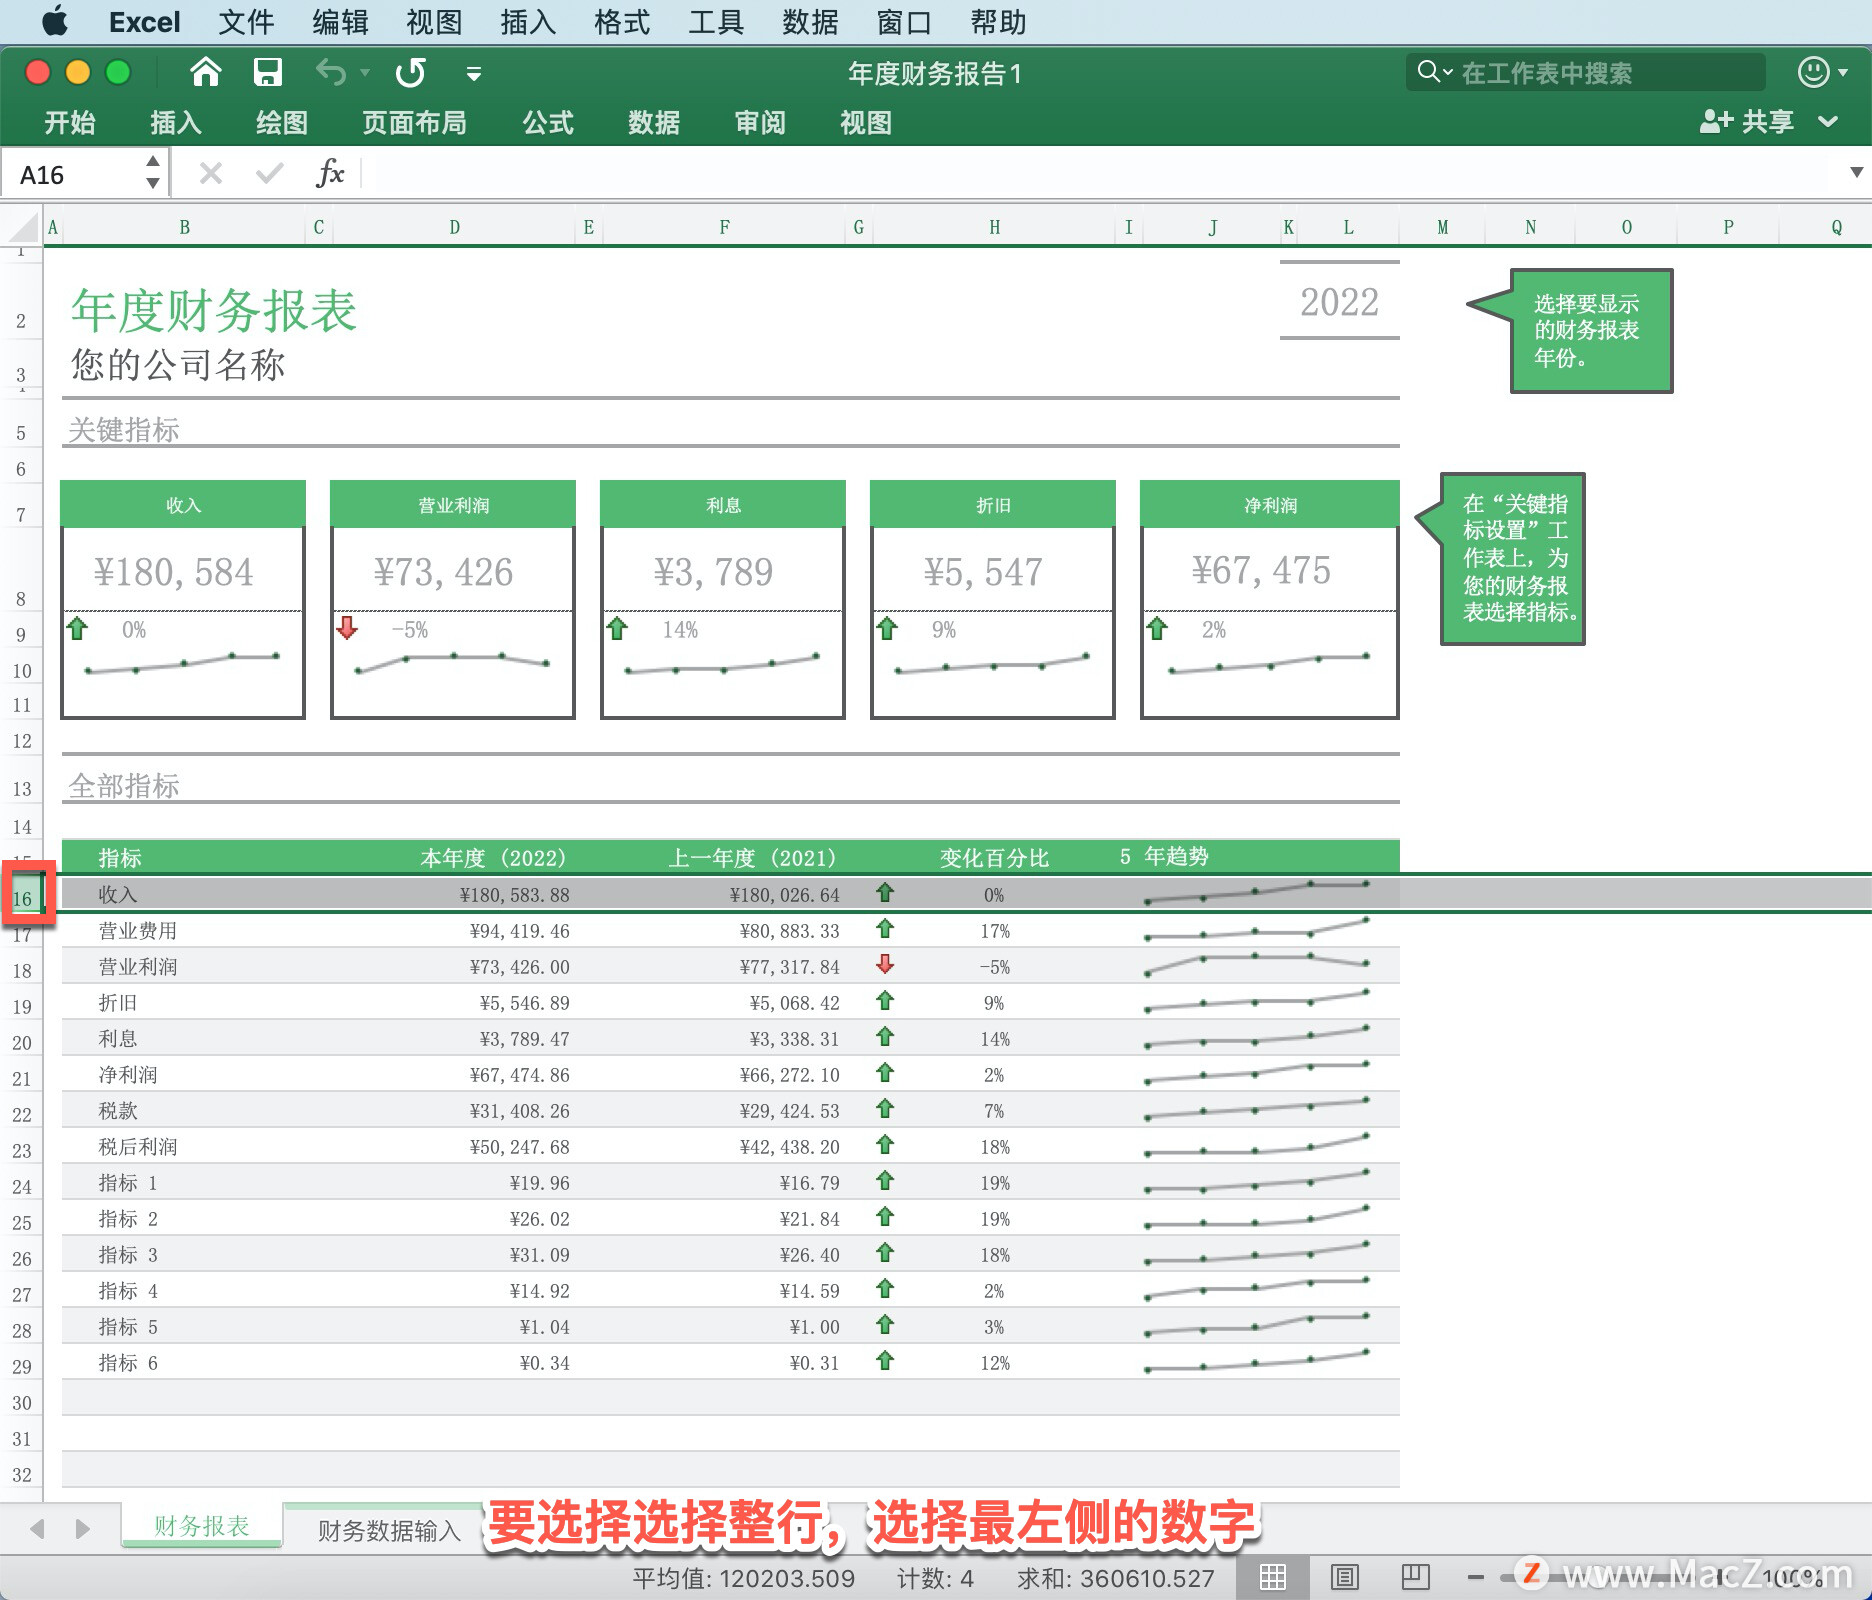Click the Undo arrow icon
This screenshot has width=1872, height=1600.
(x=330, y=72)
